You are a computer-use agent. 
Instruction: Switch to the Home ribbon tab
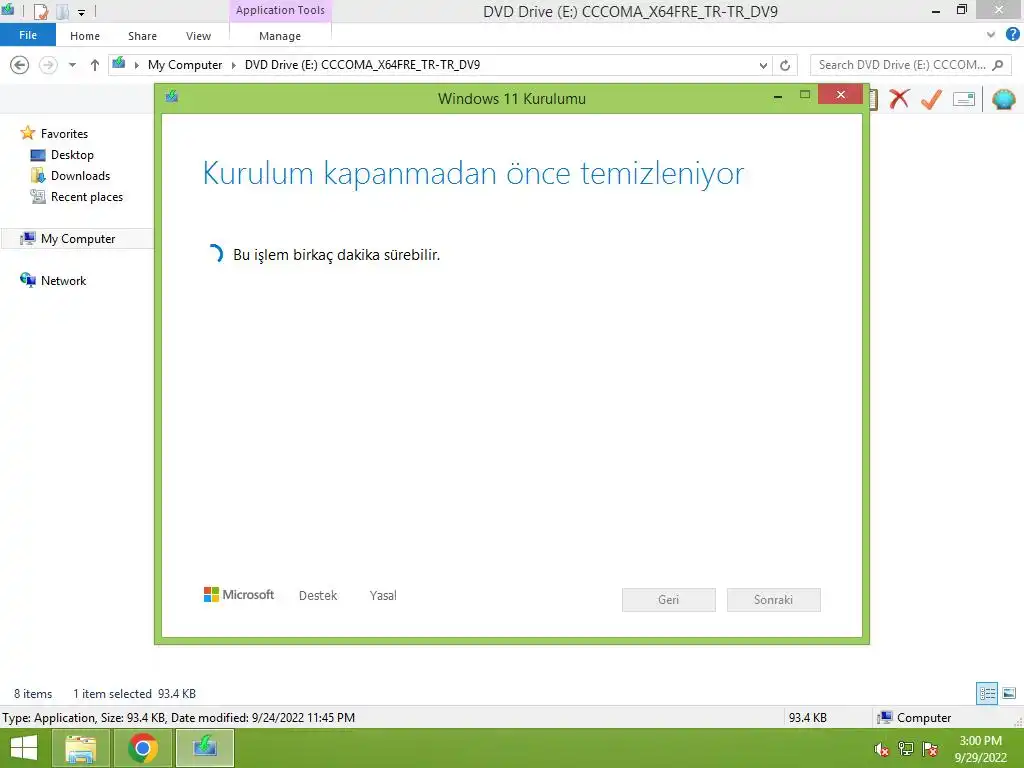coord(85,36)
